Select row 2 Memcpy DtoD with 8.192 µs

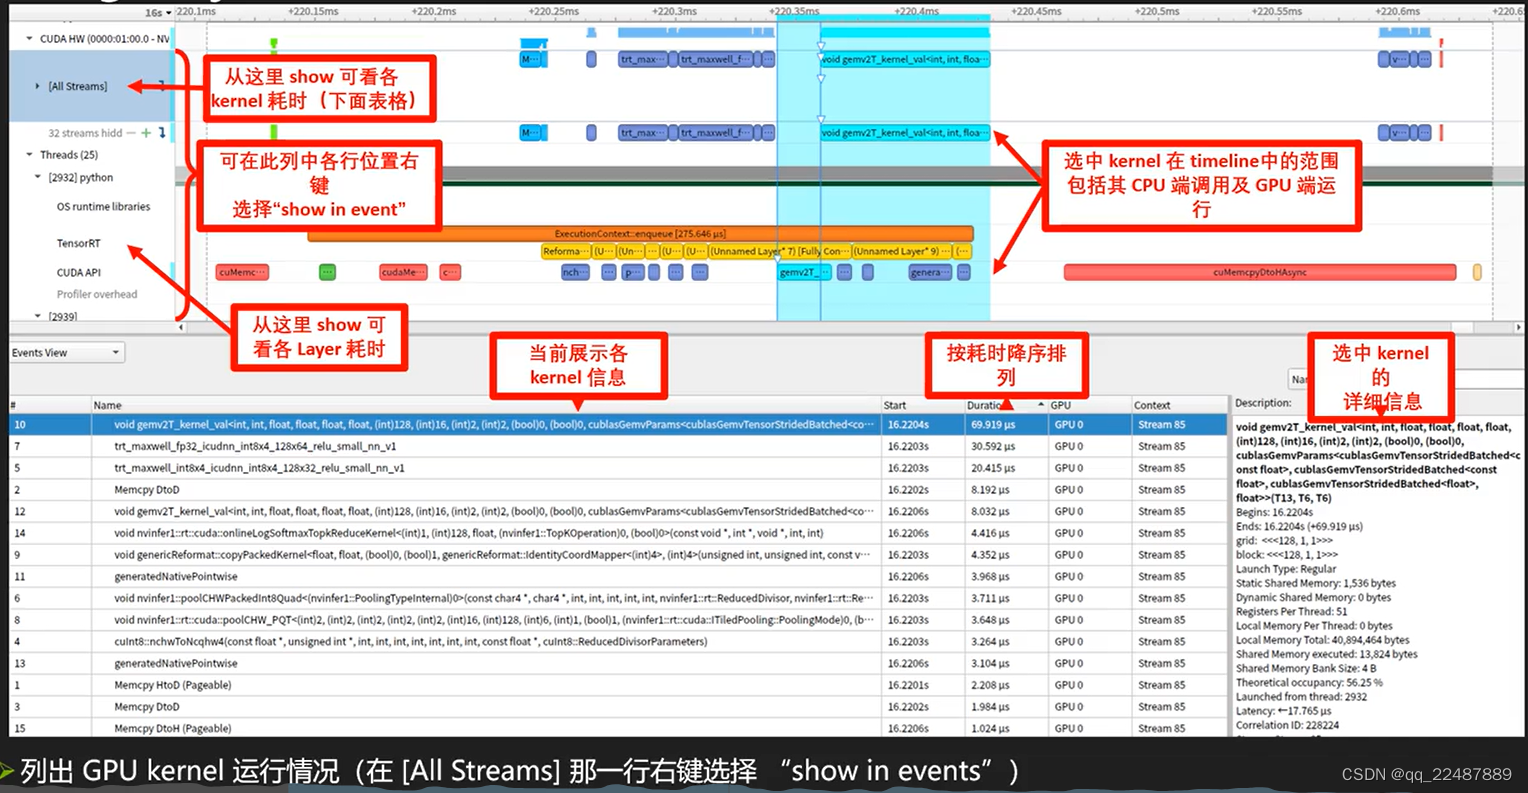618,490
